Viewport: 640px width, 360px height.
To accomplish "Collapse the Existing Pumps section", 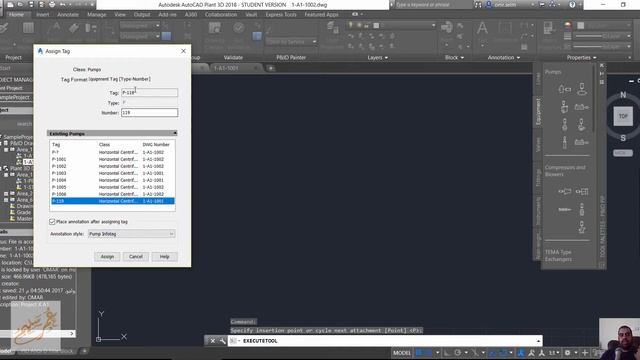I will [175, 133].
